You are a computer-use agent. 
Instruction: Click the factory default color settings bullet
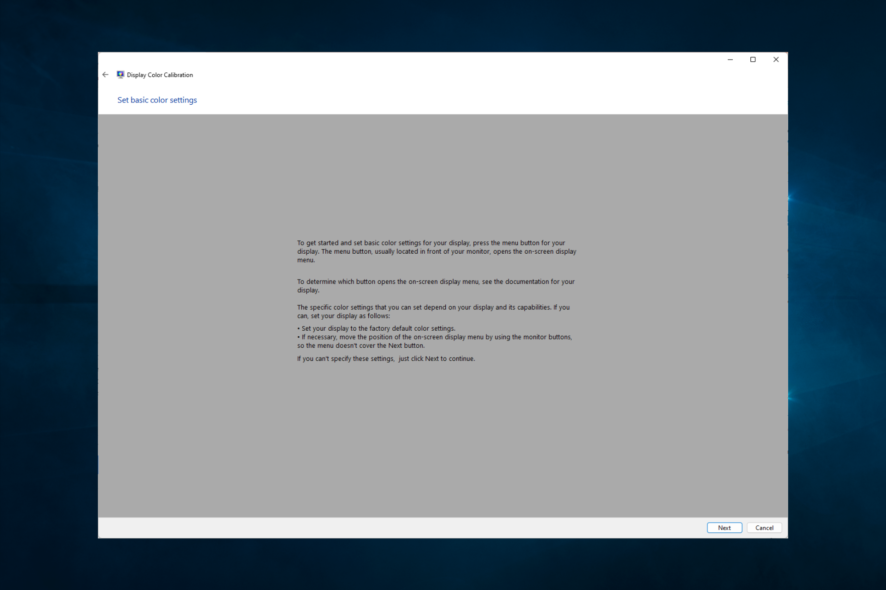pyautogui.click(x=376, y=328)
